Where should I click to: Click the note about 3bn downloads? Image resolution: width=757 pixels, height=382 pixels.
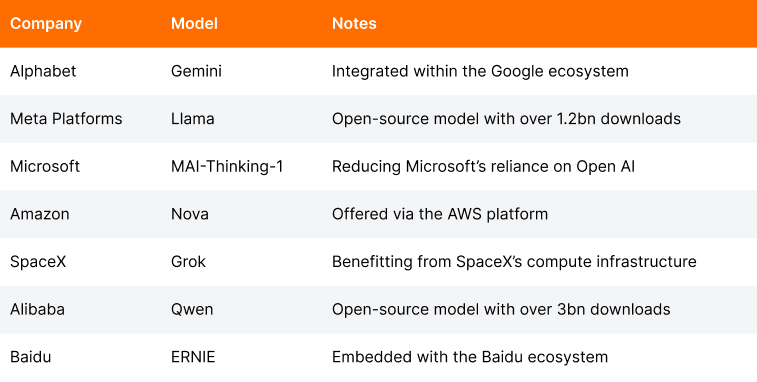(x=501, y=309)
